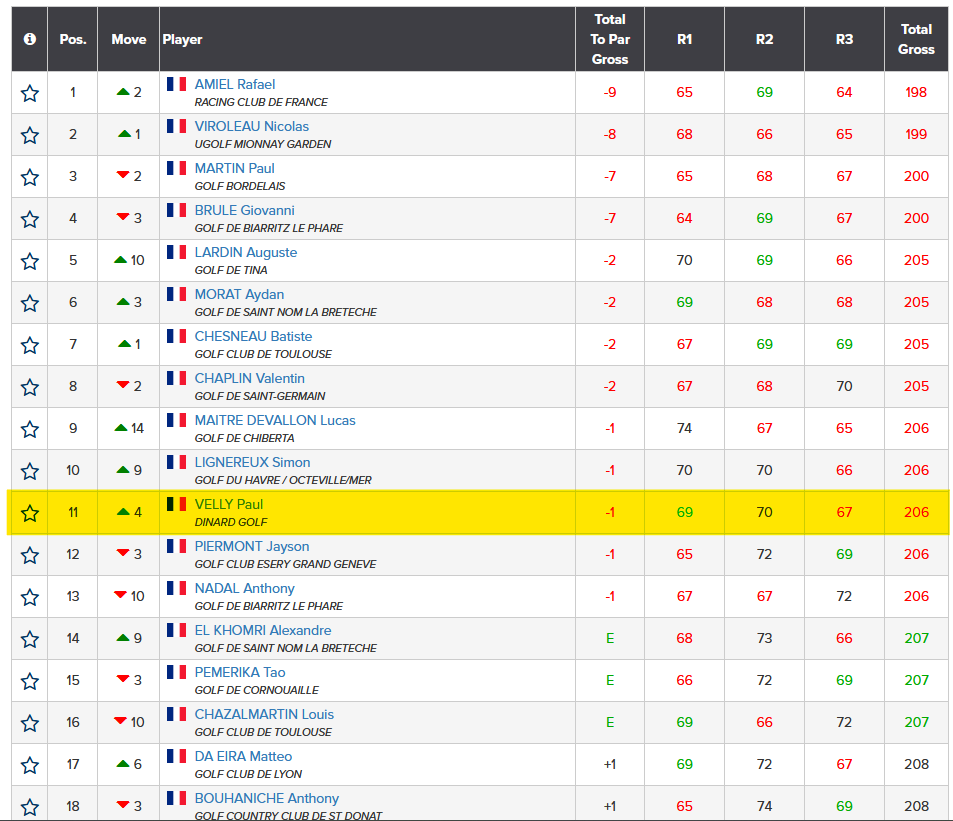Toggle favorite star for VELLY Paul
The image size is (953, 821).
[30, 513]
